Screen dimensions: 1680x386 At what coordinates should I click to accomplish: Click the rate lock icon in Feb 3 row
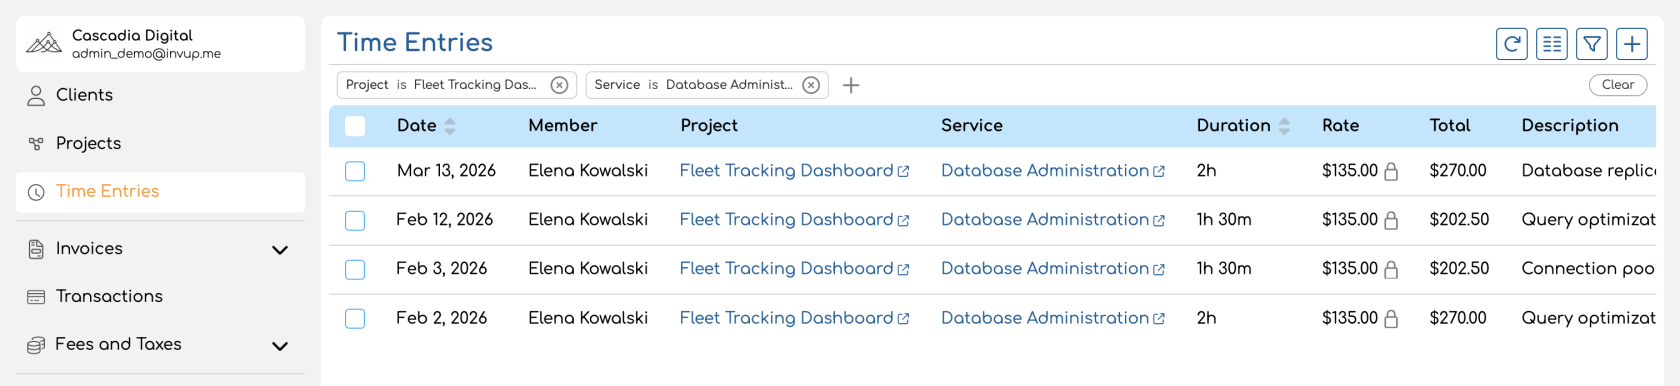[1390, 270]
